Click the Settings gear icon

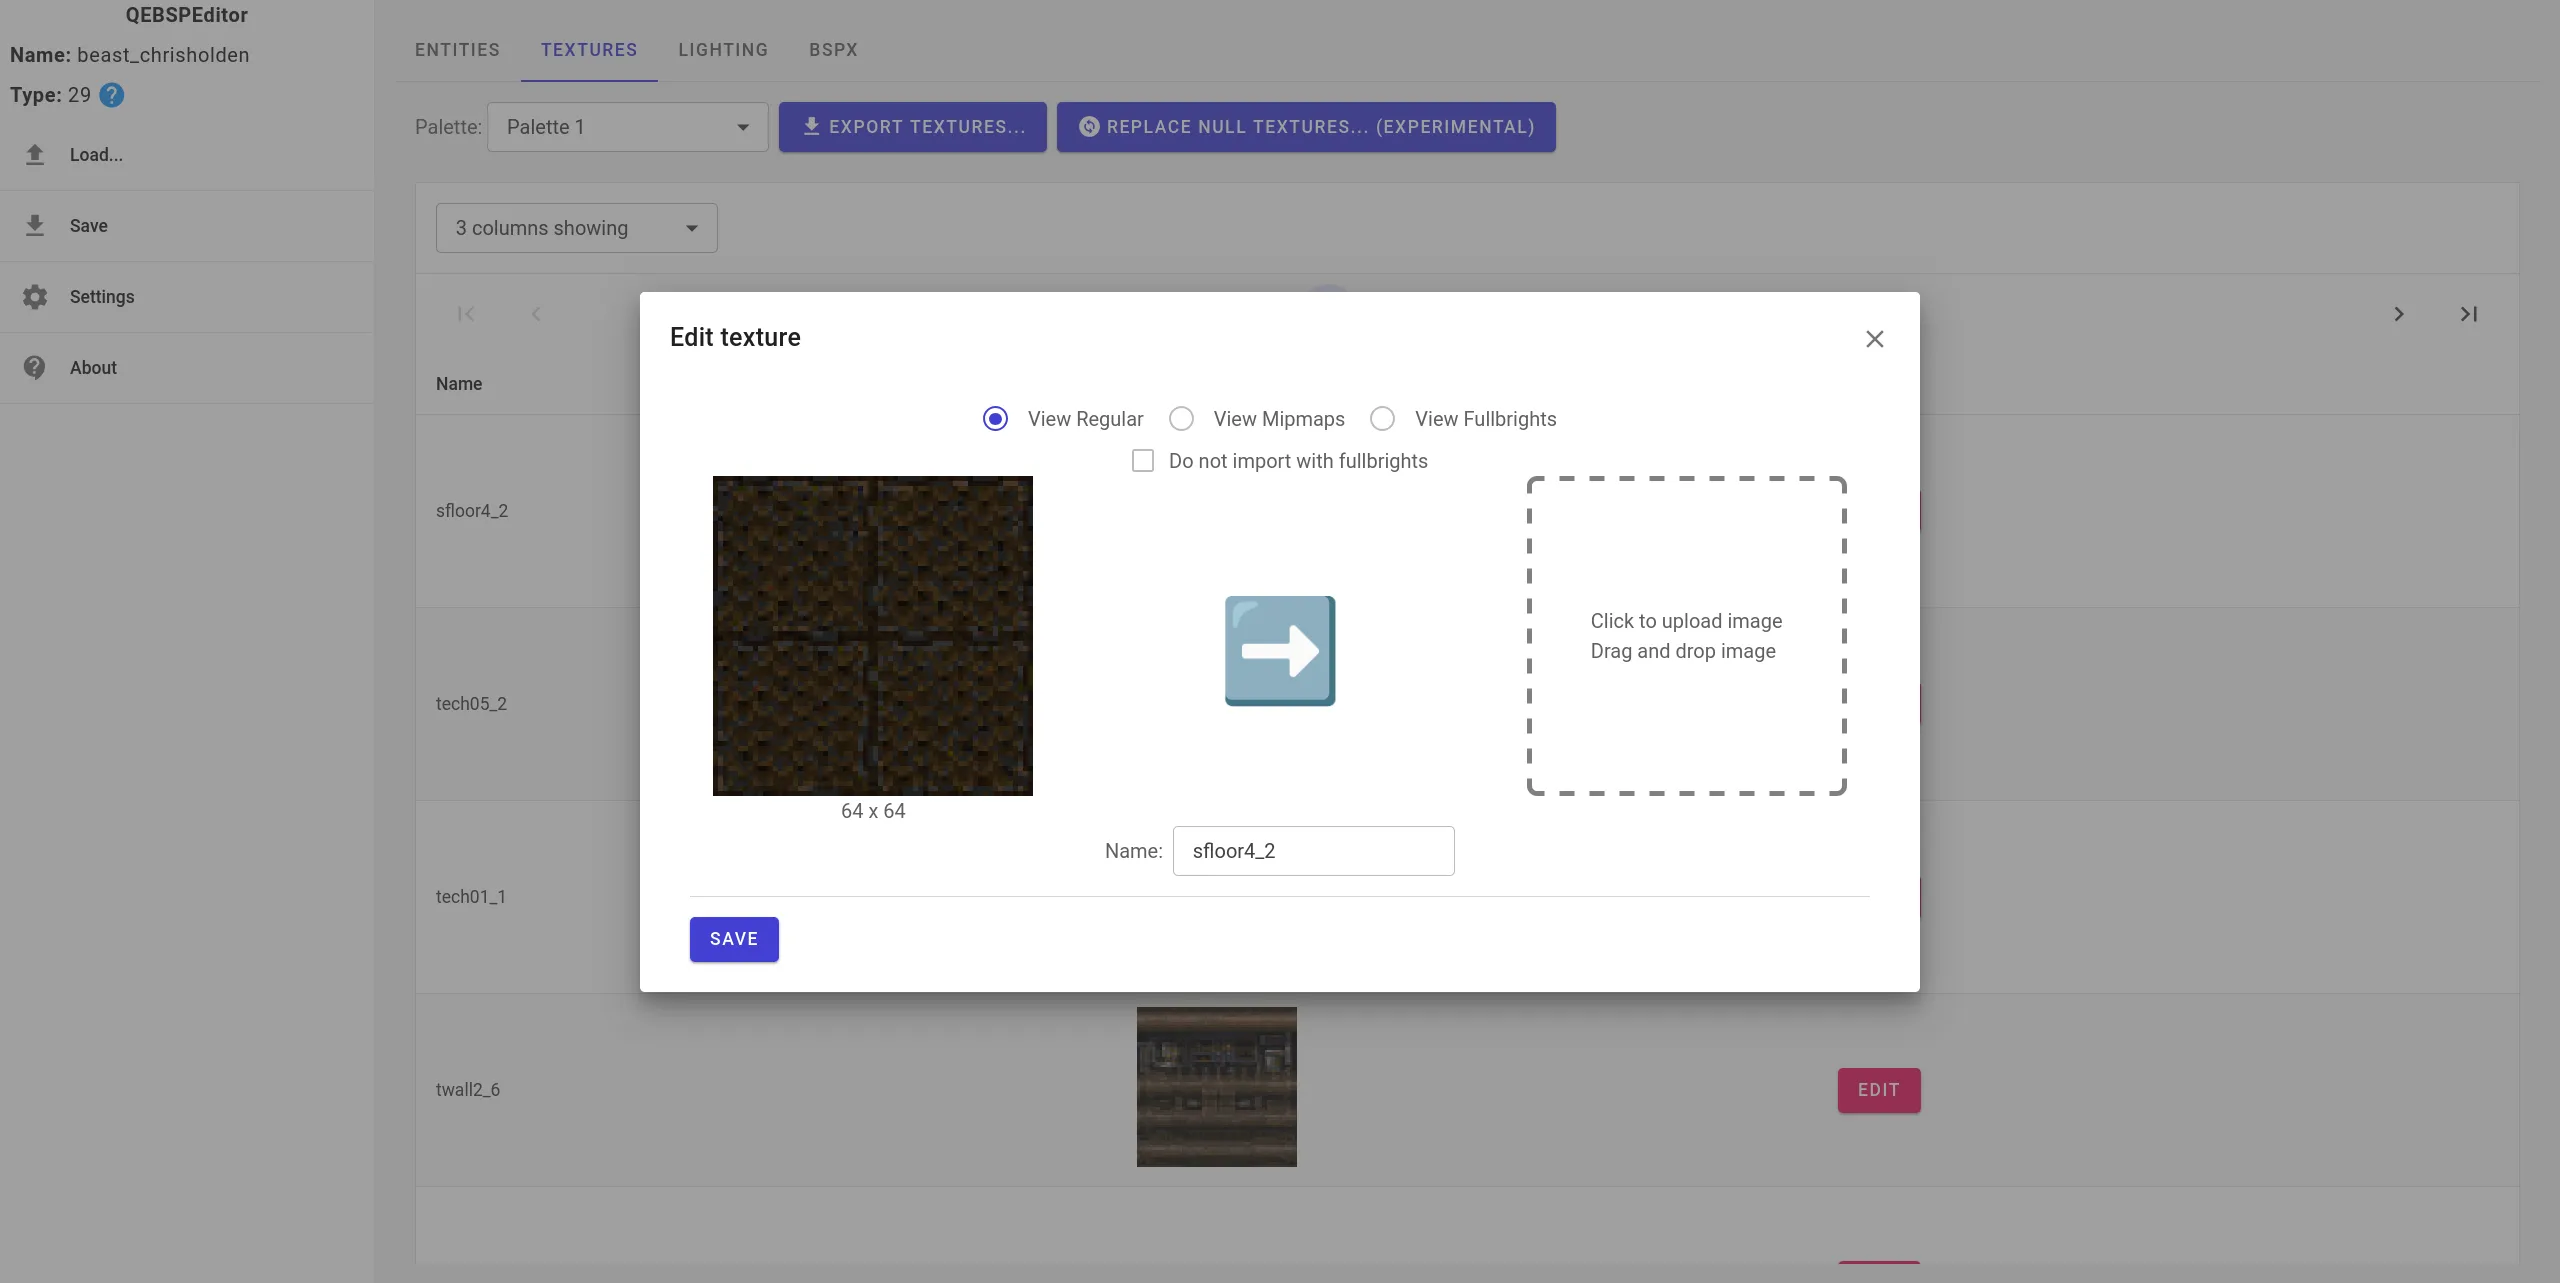(35, 297)
